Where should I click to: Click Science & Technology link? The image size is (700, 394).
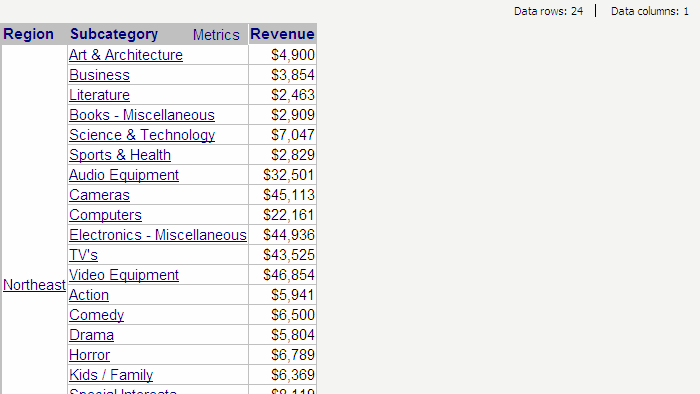142,135
